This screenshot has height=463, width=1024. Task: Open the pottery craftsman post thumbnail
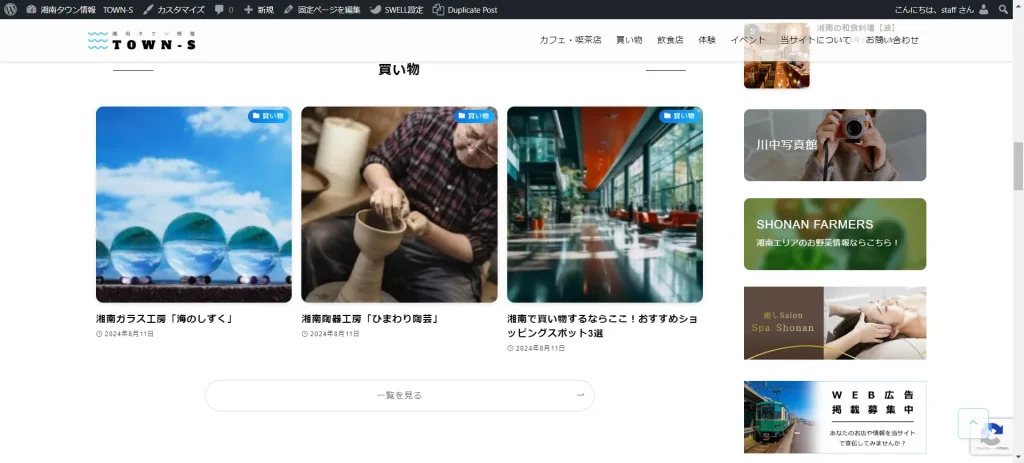(399, 204)
